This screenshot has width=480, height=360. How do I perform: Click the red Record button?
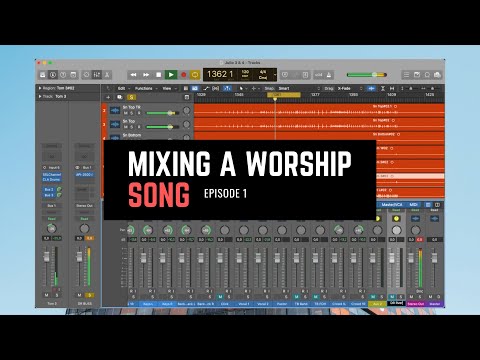click(x=183, y=75)
